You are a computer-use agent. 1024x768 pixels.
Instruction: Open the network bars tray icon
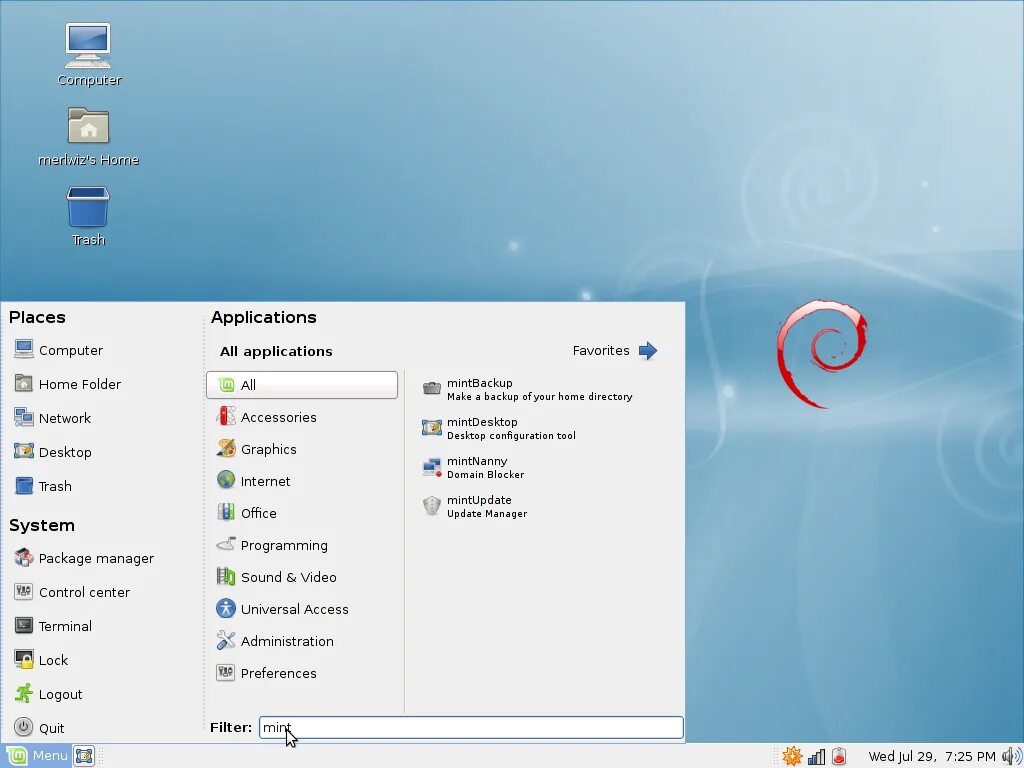pyautogui.click(x=816, y=756)
